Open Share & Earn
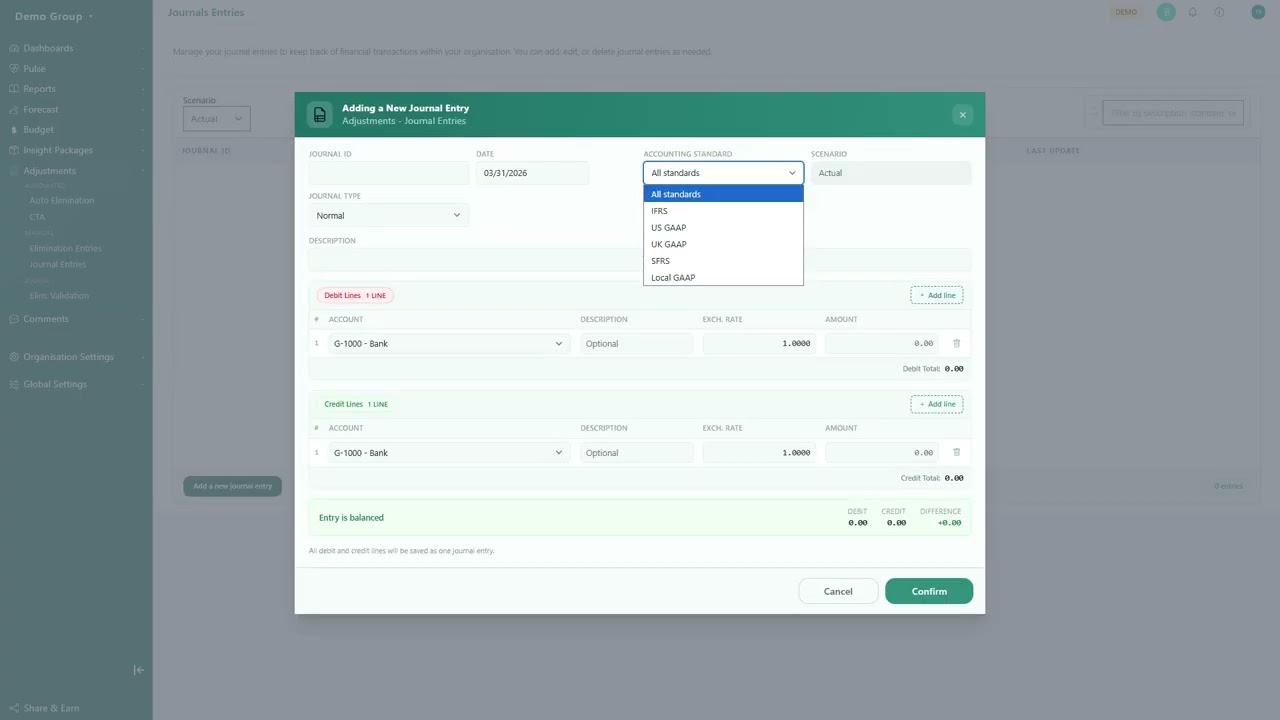 pyautogui.click(x=51, y=708)
